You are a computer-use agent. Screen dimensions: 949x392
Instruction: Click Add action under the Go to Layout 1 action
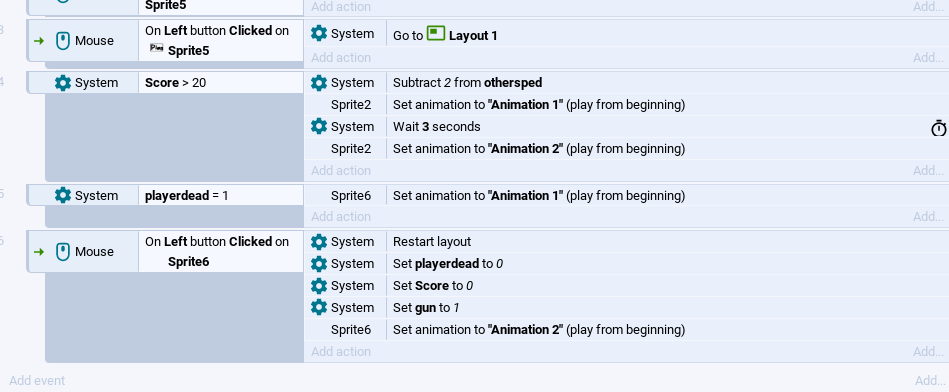click(341, 57)
